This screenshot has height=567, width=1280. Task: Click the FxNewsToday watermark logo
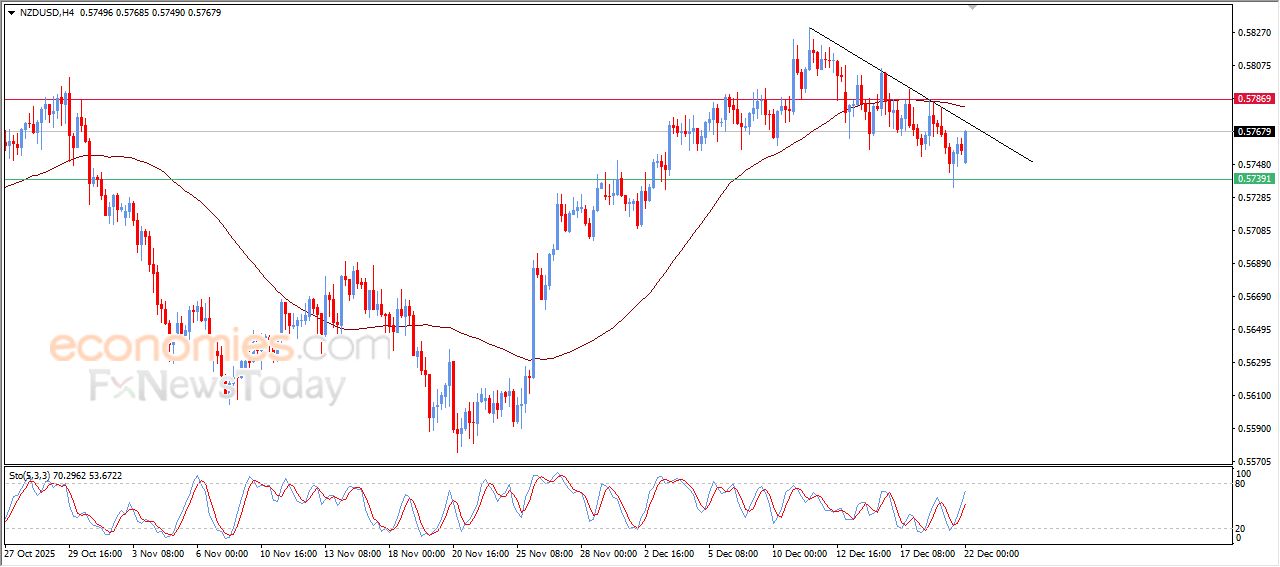click(219, 386)
